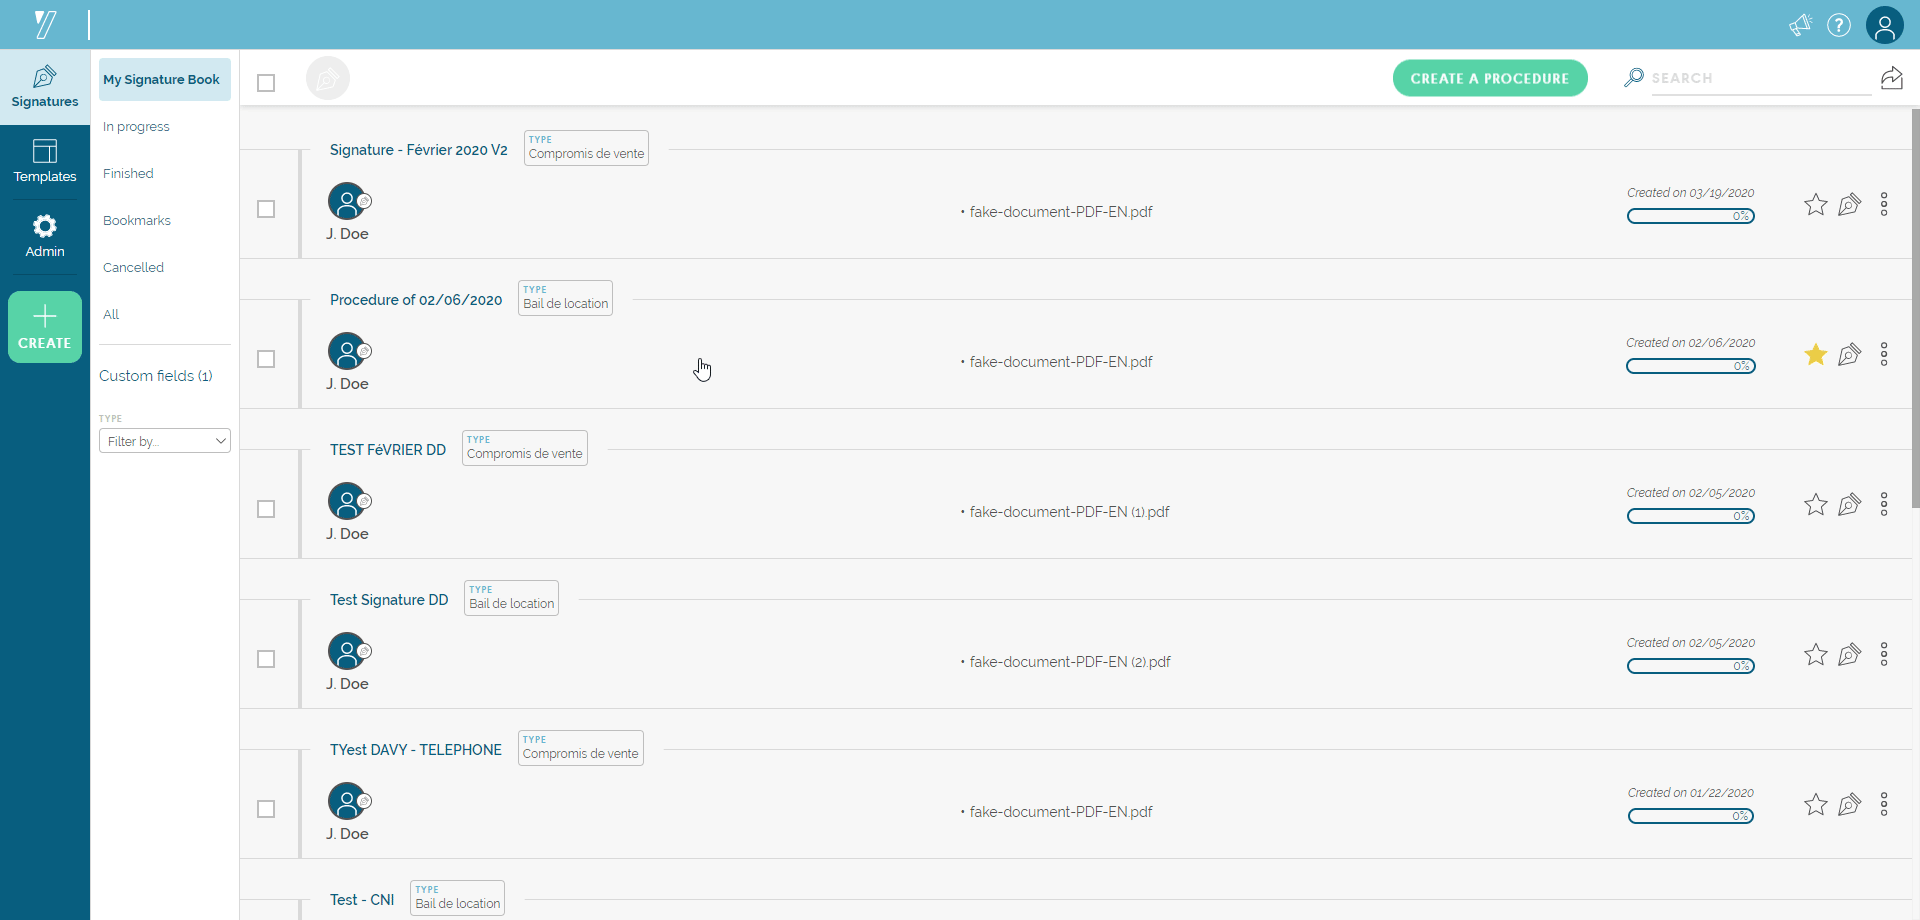Bookmark TYest DAVY - TELEPHONE with star

[1816, 805]
